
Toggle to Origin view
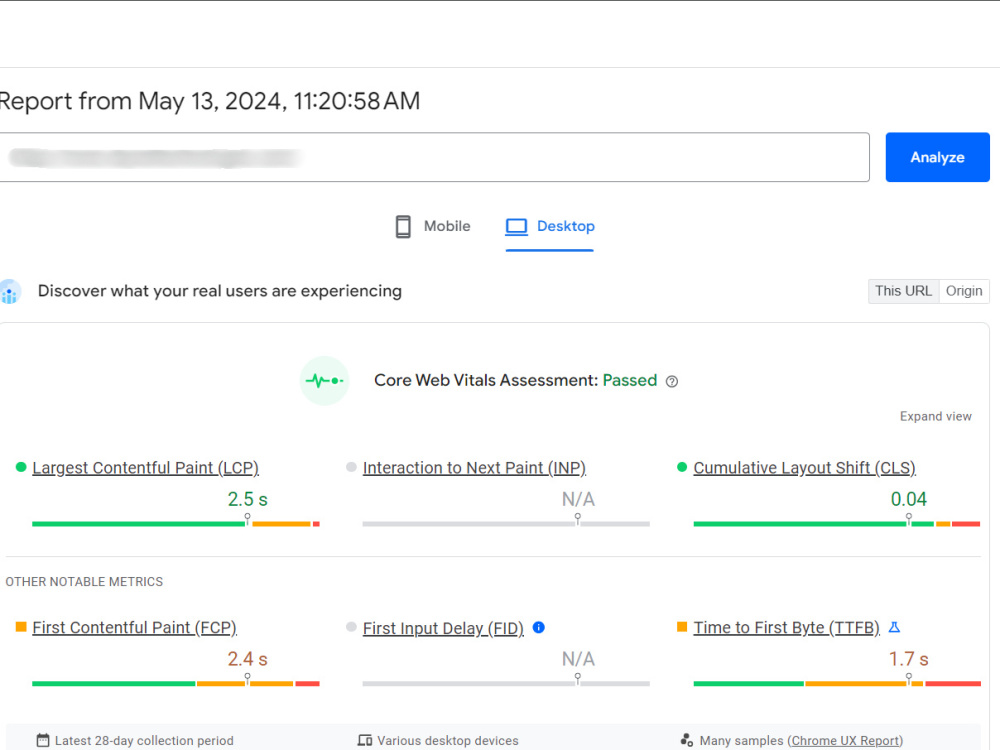click(x=964, y=291)
